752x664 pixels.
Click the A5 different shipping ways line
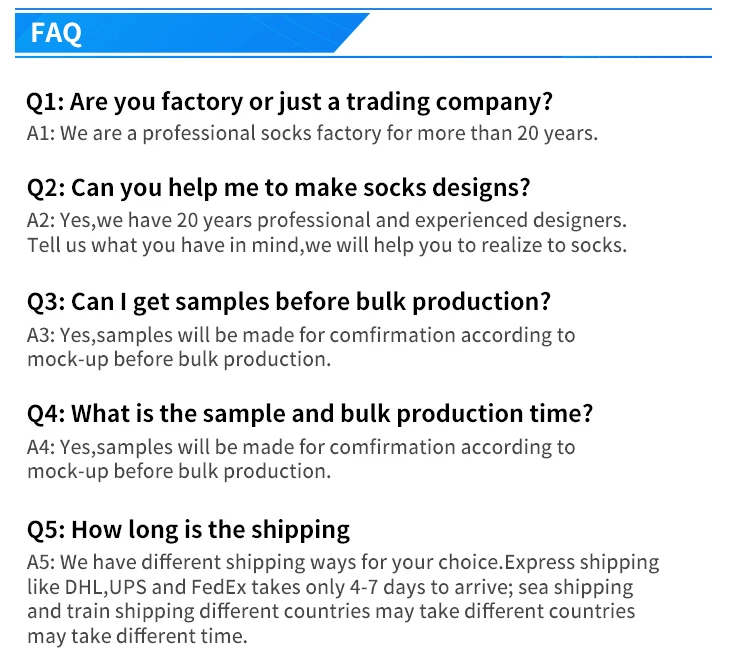point(342,562)
